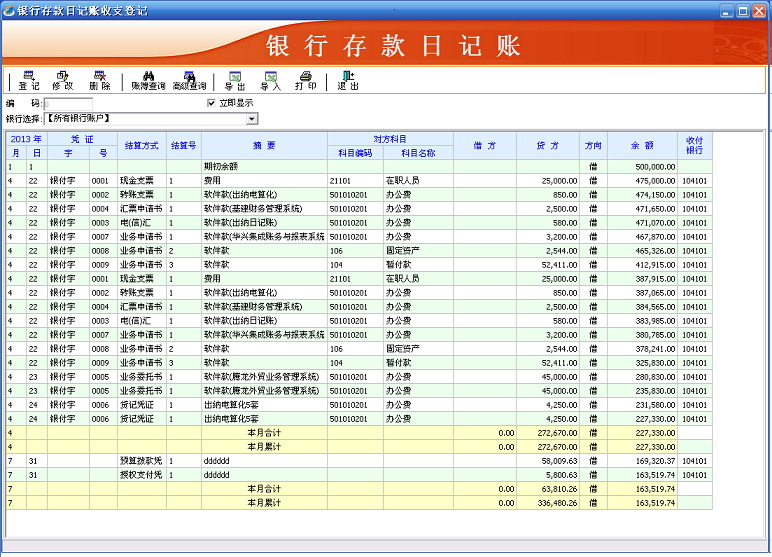The width and height of the screenshot is (772, 557).
Task: Click the 贷方 column header
Action: [547, 146]
